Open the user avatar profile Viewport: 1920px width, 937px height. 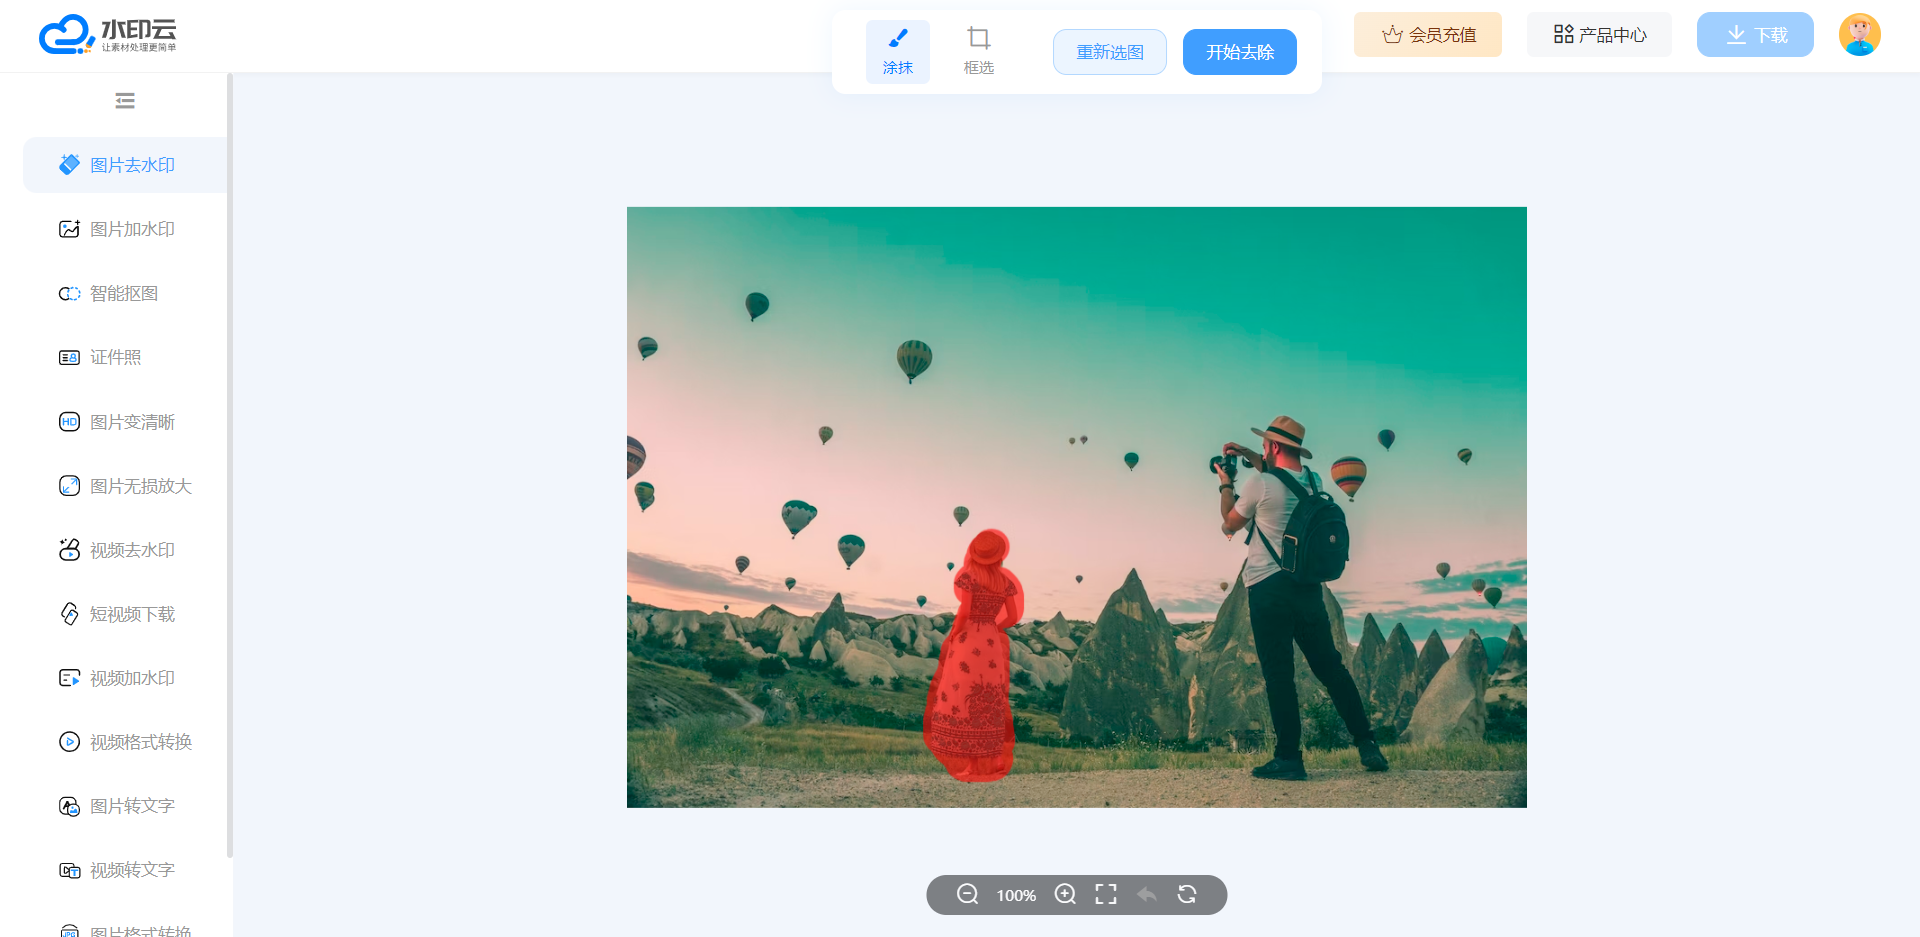pos(1859,35)
